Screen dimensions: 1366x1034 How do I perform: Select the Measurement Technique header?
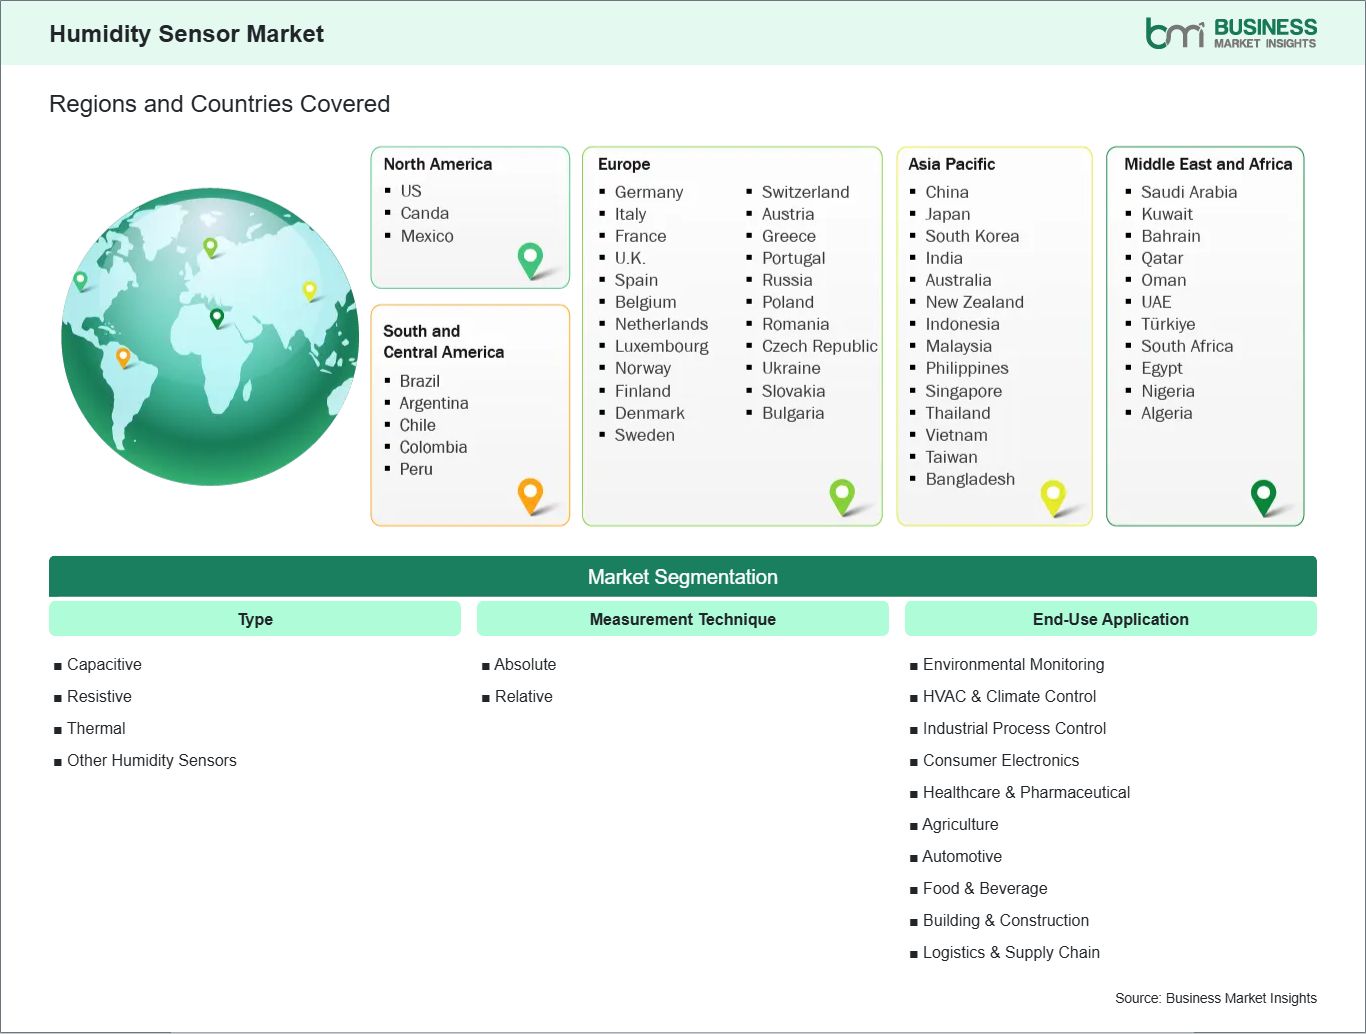click(x=682, y=619)
